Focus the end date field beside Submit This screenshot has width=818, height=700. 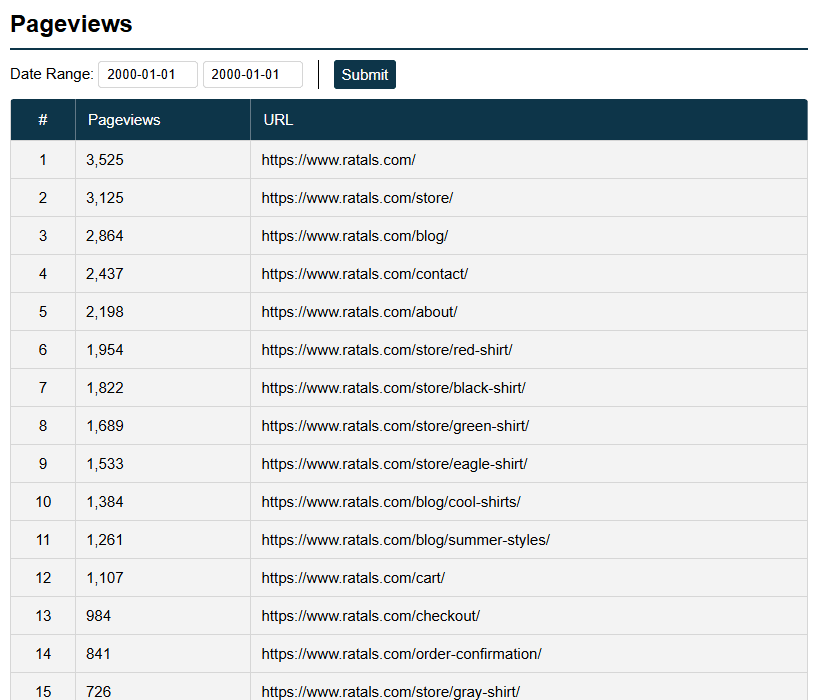click(x=253, y=75)
